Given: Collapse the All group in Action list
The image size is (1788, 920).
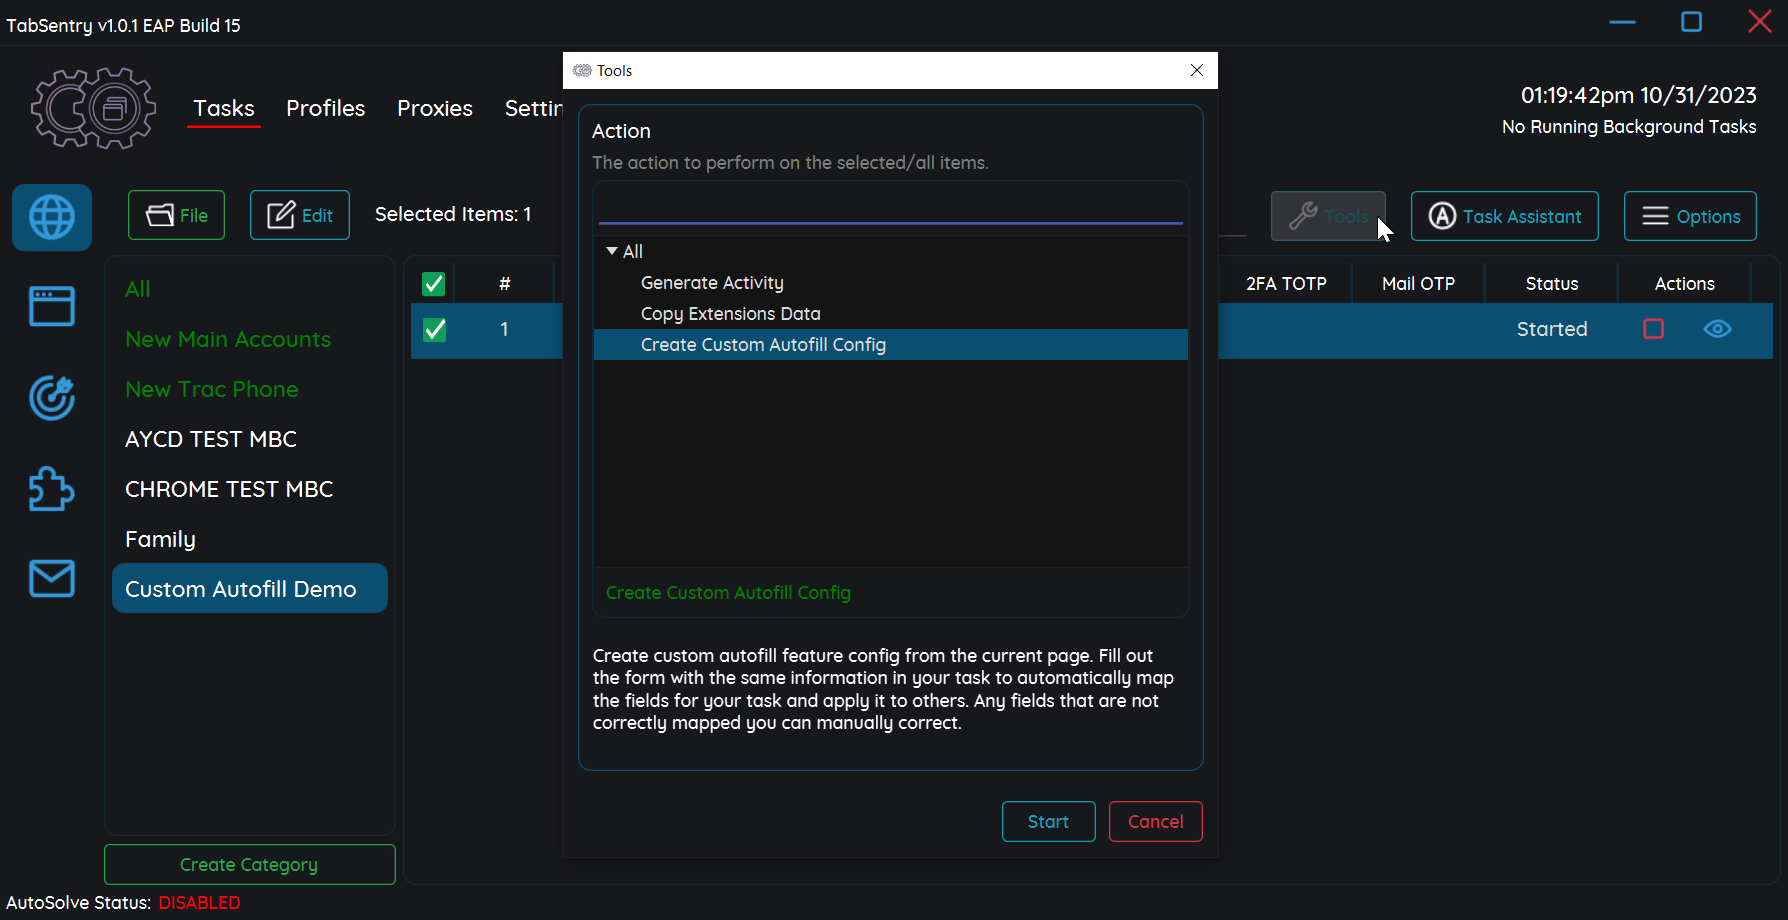Looking at the screenshot, I should (x=613, y=251).
